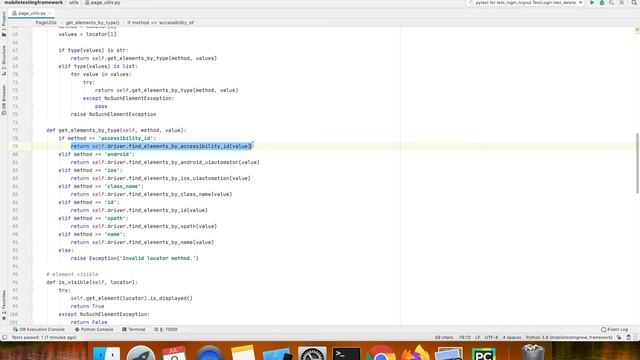Screen dimensions: 640x360
Task: Click the LF line separator in status bar
Action: [478, 338]
